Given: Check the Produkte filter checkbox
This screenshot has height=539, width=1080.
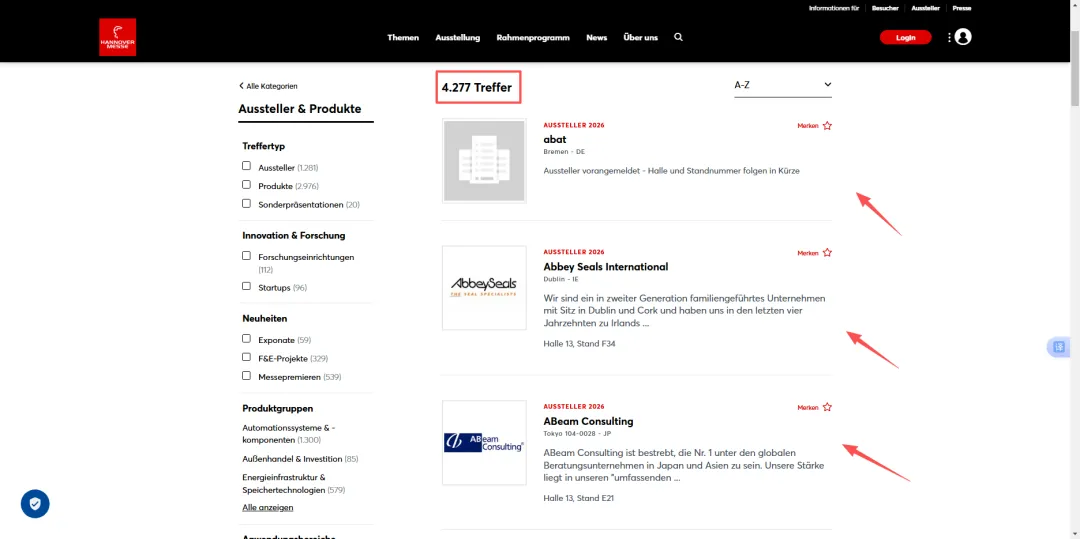Looking at the screenshot, I should (x=247, y=184).
